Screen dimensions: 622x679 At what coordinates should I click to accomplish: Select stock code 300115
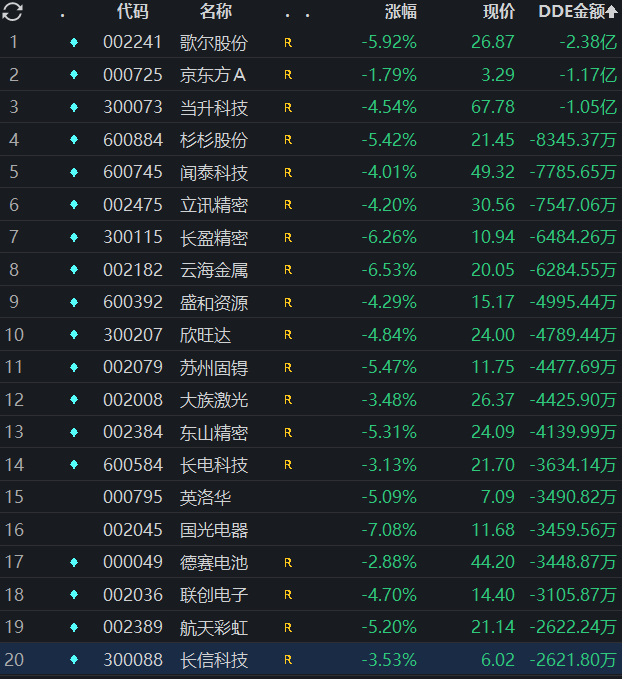(x=133, y=237)
